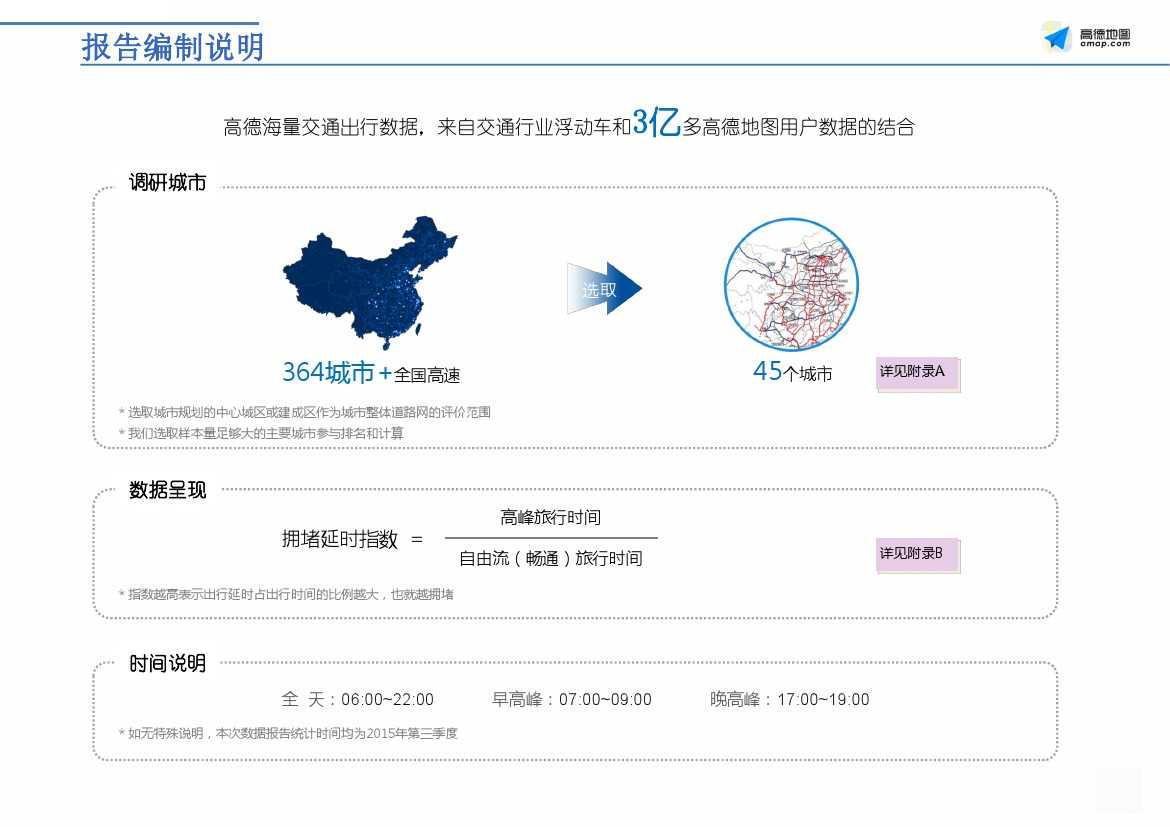1170x827 pixels.
Task: Click the 全国高速 text
Action: pyautogui.click(x=427, y=376)
